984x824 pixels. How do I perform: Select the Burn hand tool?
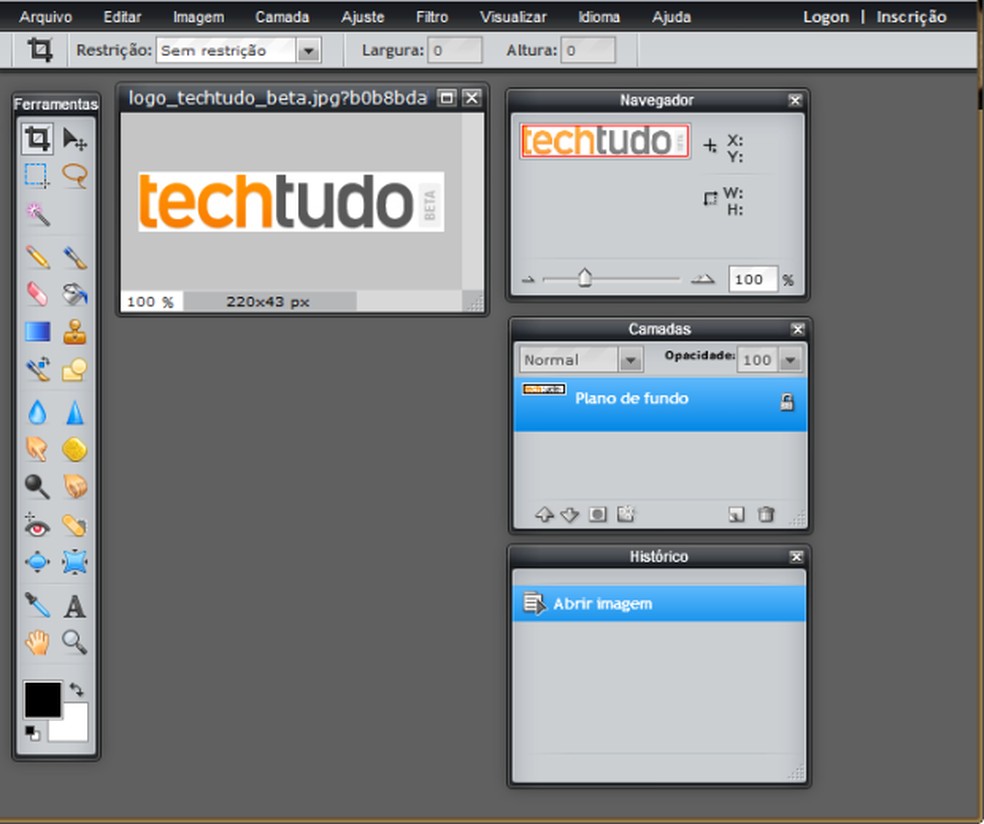pos(75,486)
